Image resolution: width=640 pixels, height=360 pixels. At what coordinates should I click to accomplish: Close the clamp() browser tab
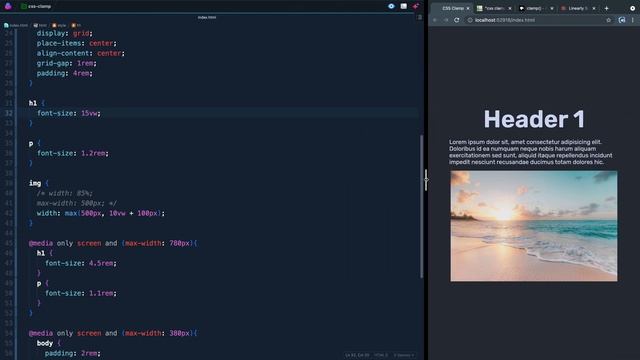552,8
